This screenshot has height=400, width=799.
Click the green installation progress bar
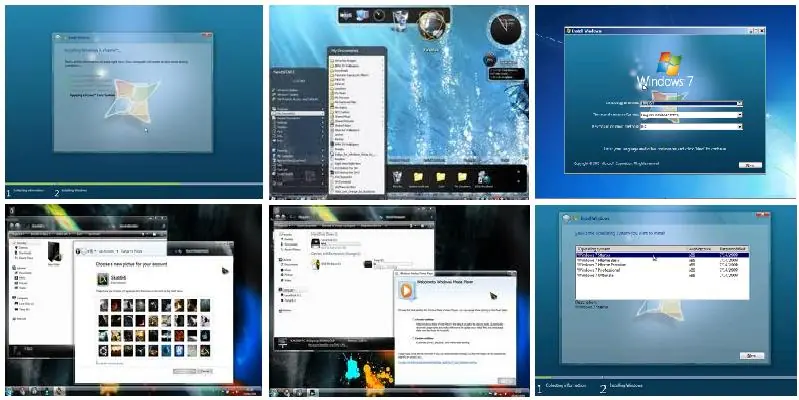tap(92, 183)
